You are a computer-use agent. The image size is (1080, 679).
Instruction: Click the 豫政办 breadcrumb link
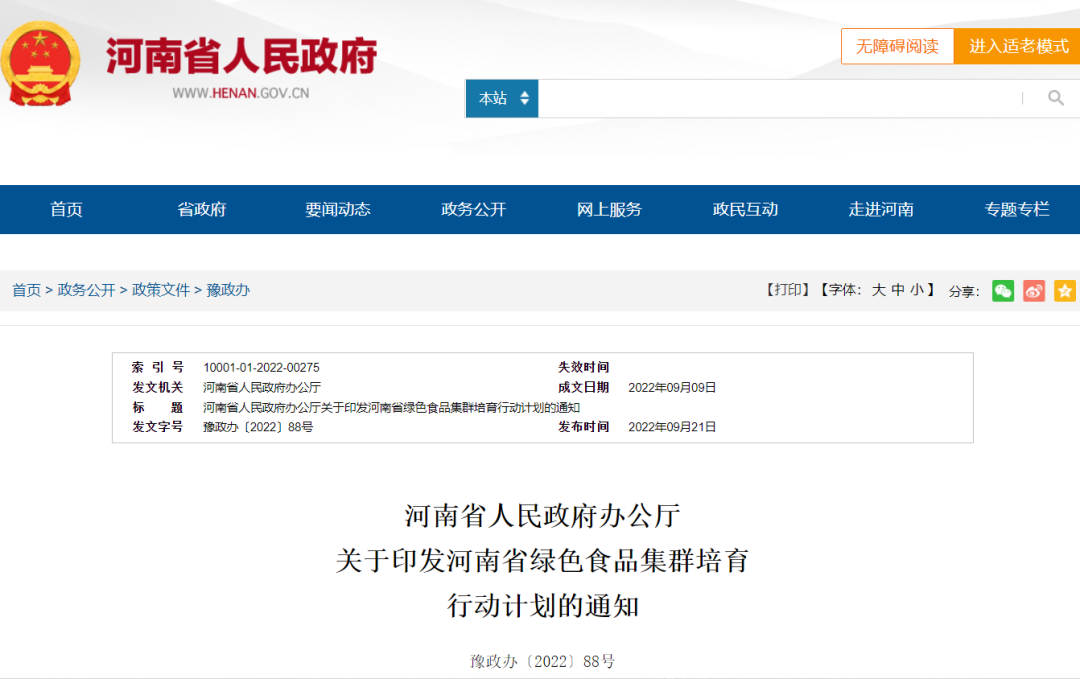[228, 290]
